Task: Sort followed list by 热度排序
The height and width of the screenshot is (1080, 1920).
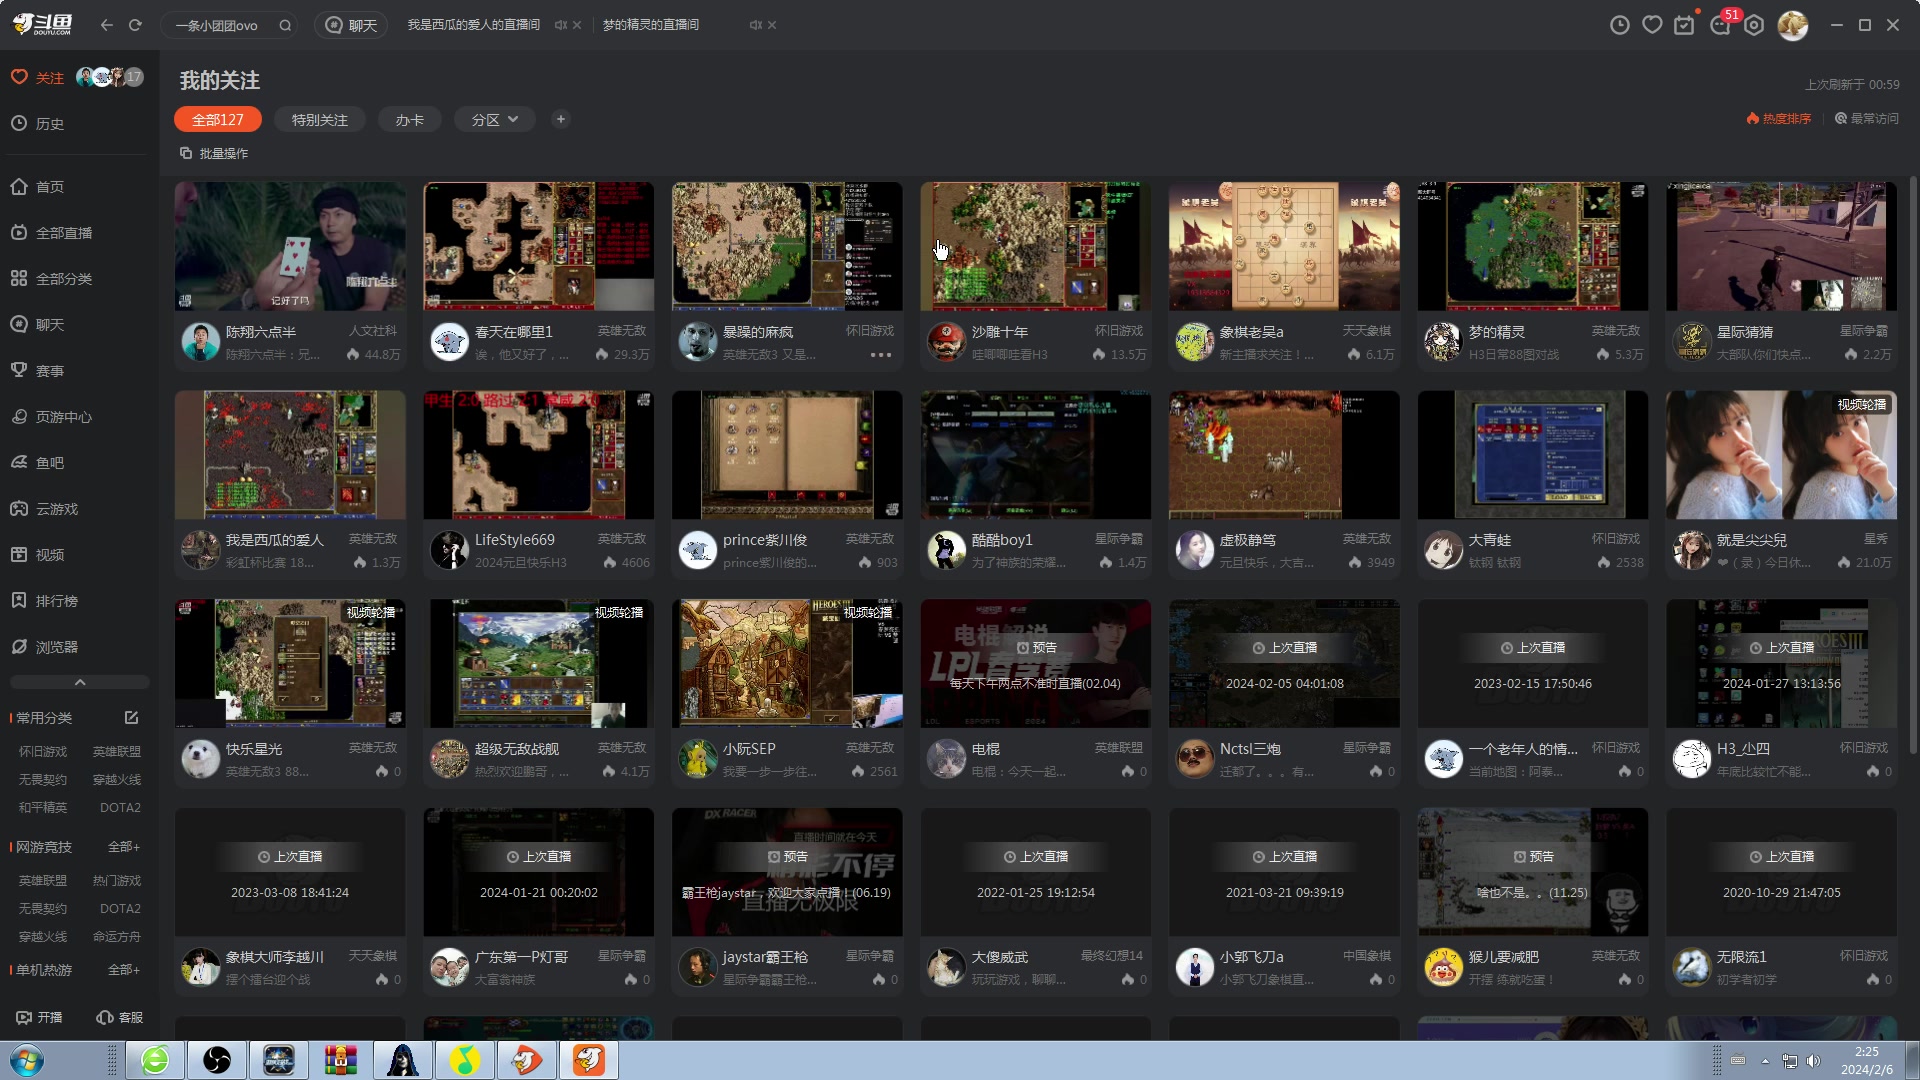Action: pyautogui.click(x=1779, y=118)
